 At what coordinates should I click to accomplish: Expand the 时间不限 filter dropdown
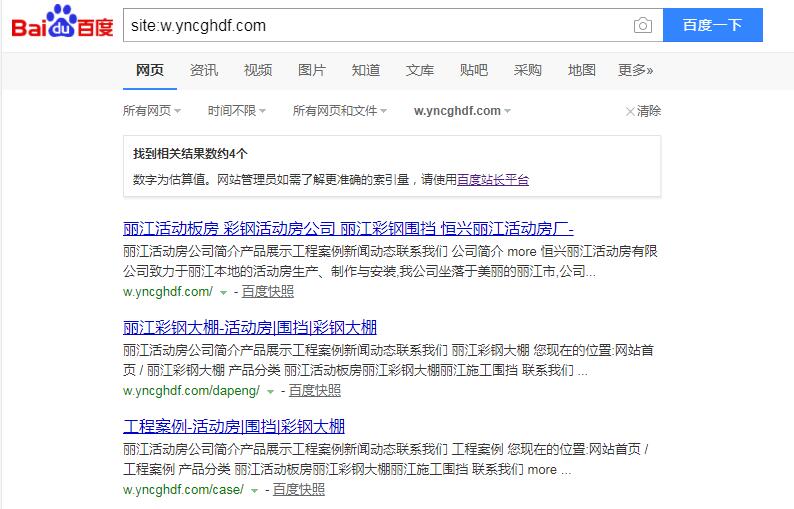tap(236, 110)
